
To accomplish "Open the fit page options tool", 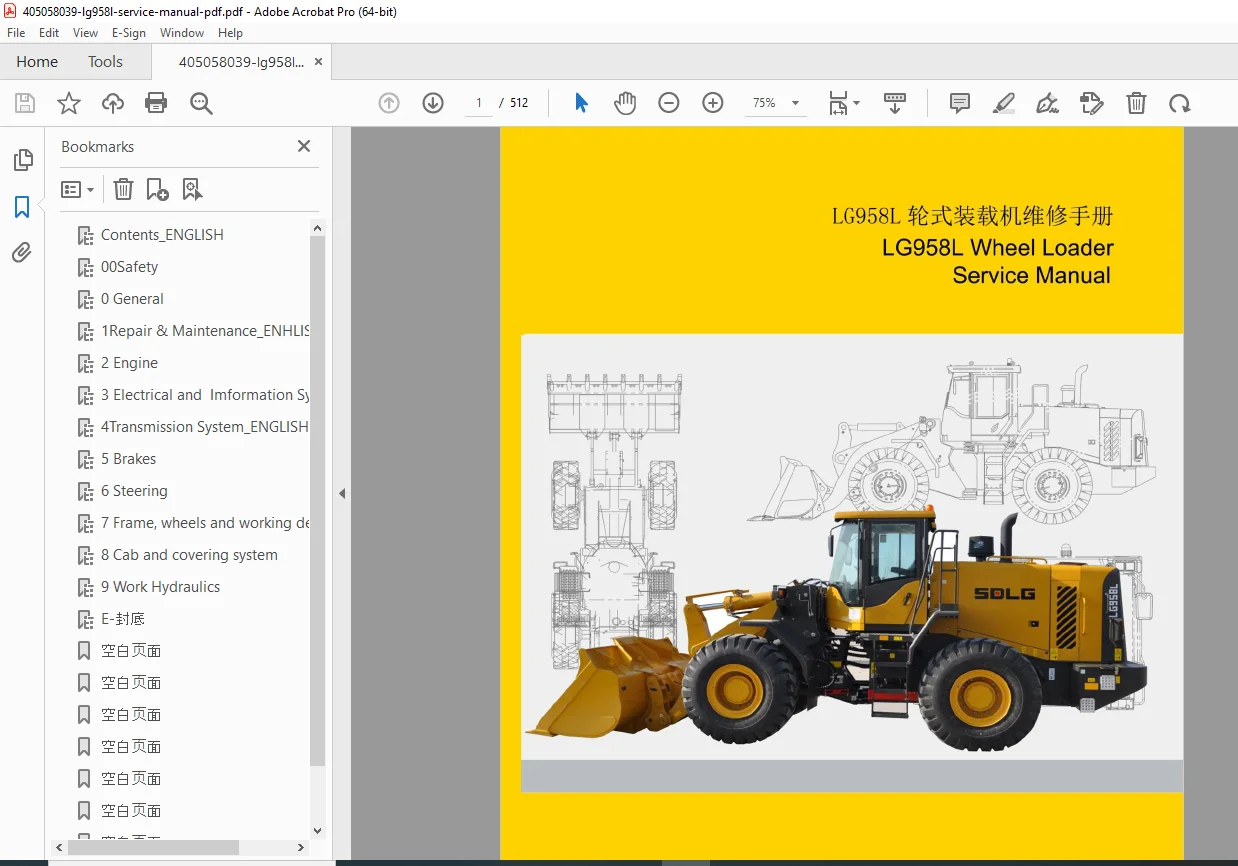I will [838, 103].
